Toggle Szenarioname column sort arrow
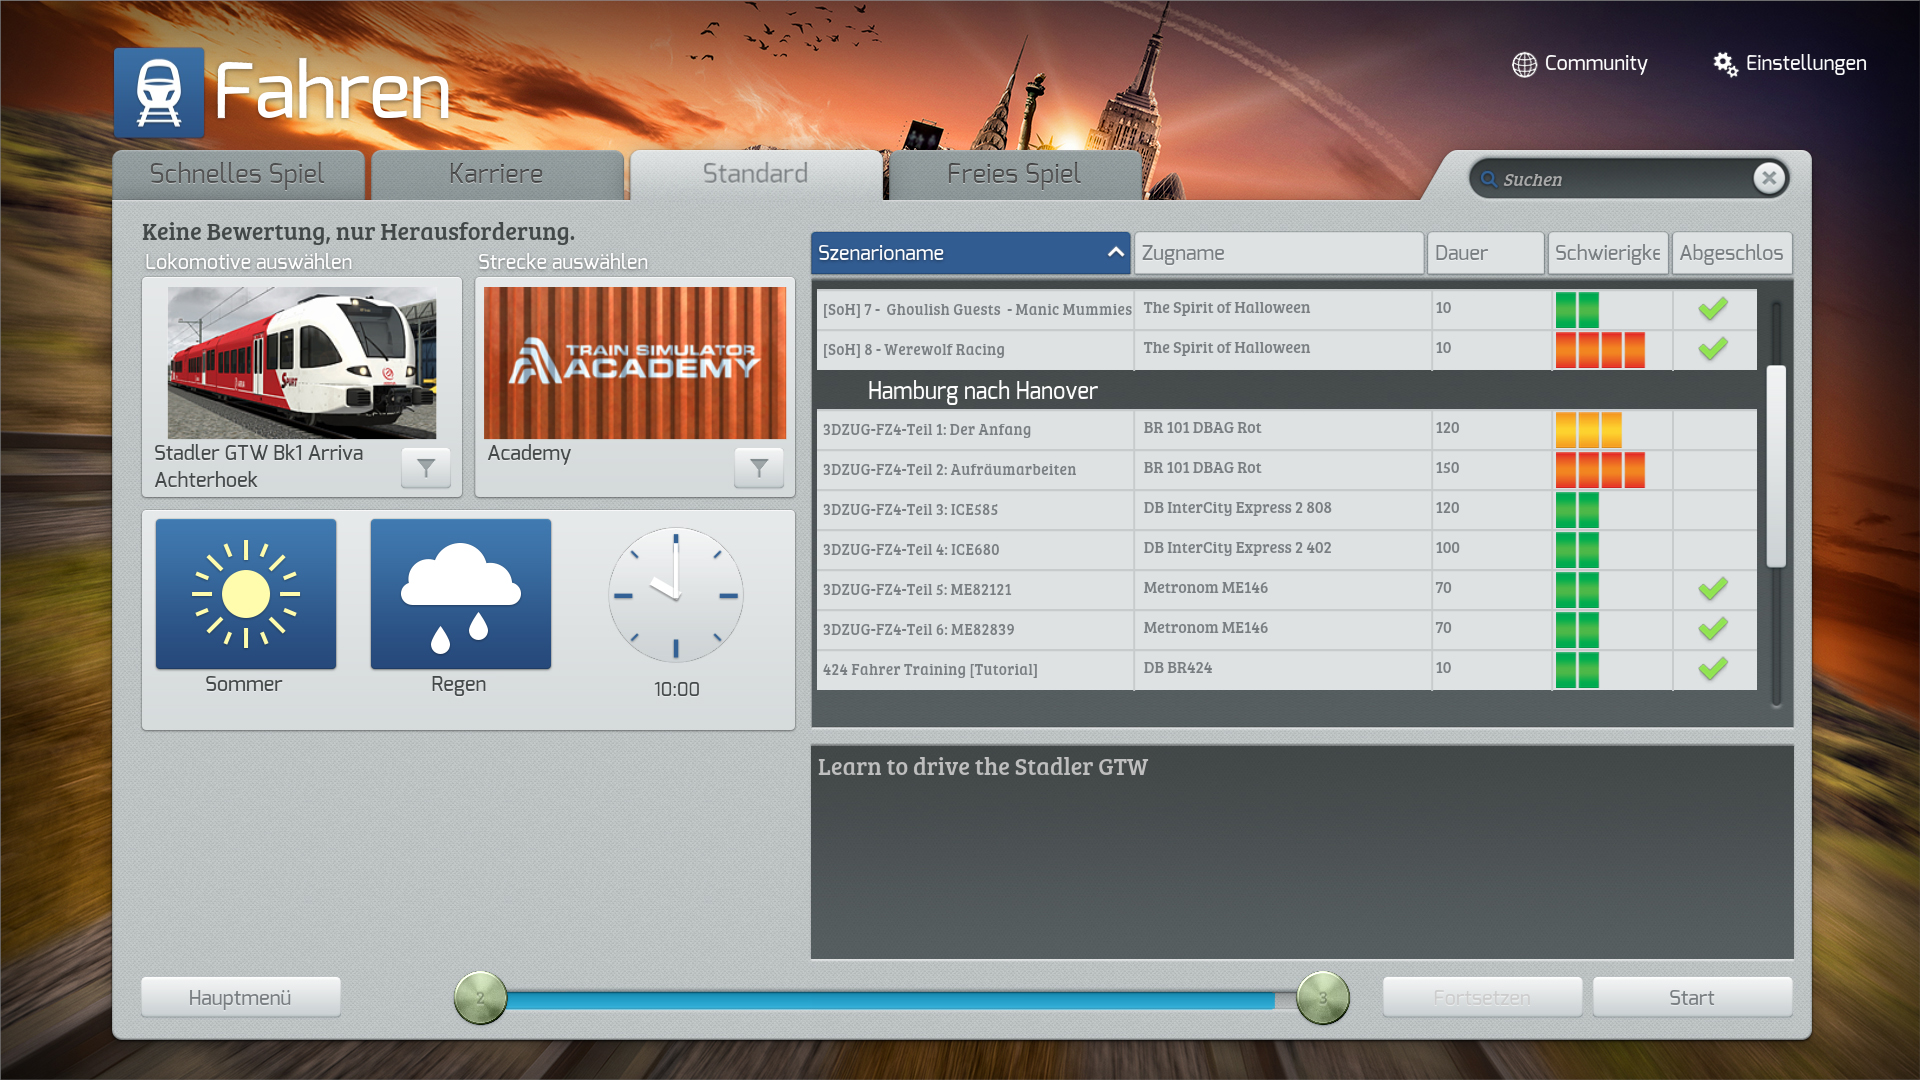The width and height of the screenshot is (1920, 1080). coord(1115,253)
